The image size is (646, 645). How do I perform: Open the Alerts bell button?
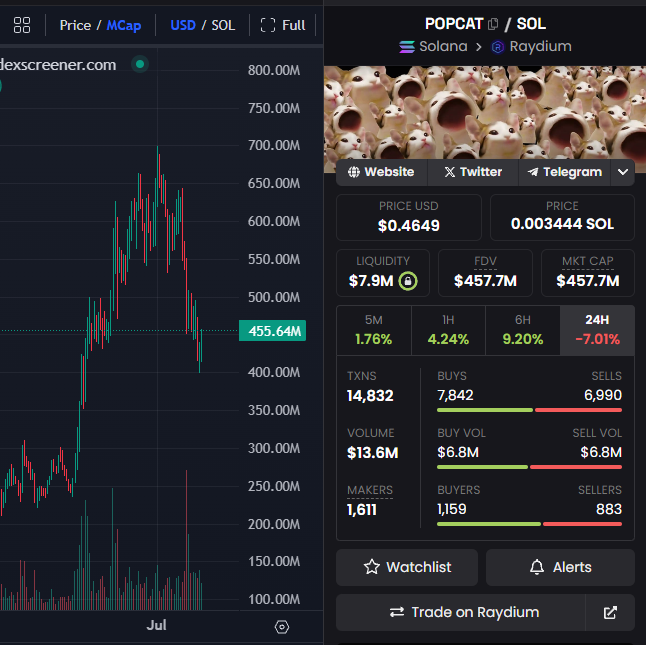coord(560,567)
